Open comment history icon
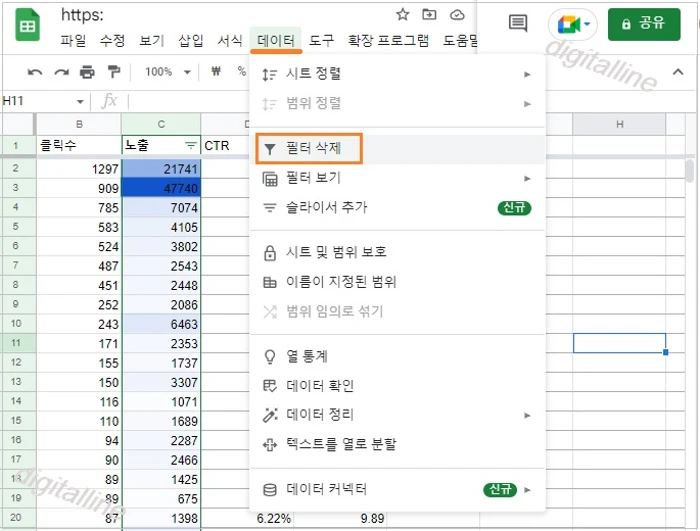700x531 pixels. pyautogui.click(x=517, y=23)
